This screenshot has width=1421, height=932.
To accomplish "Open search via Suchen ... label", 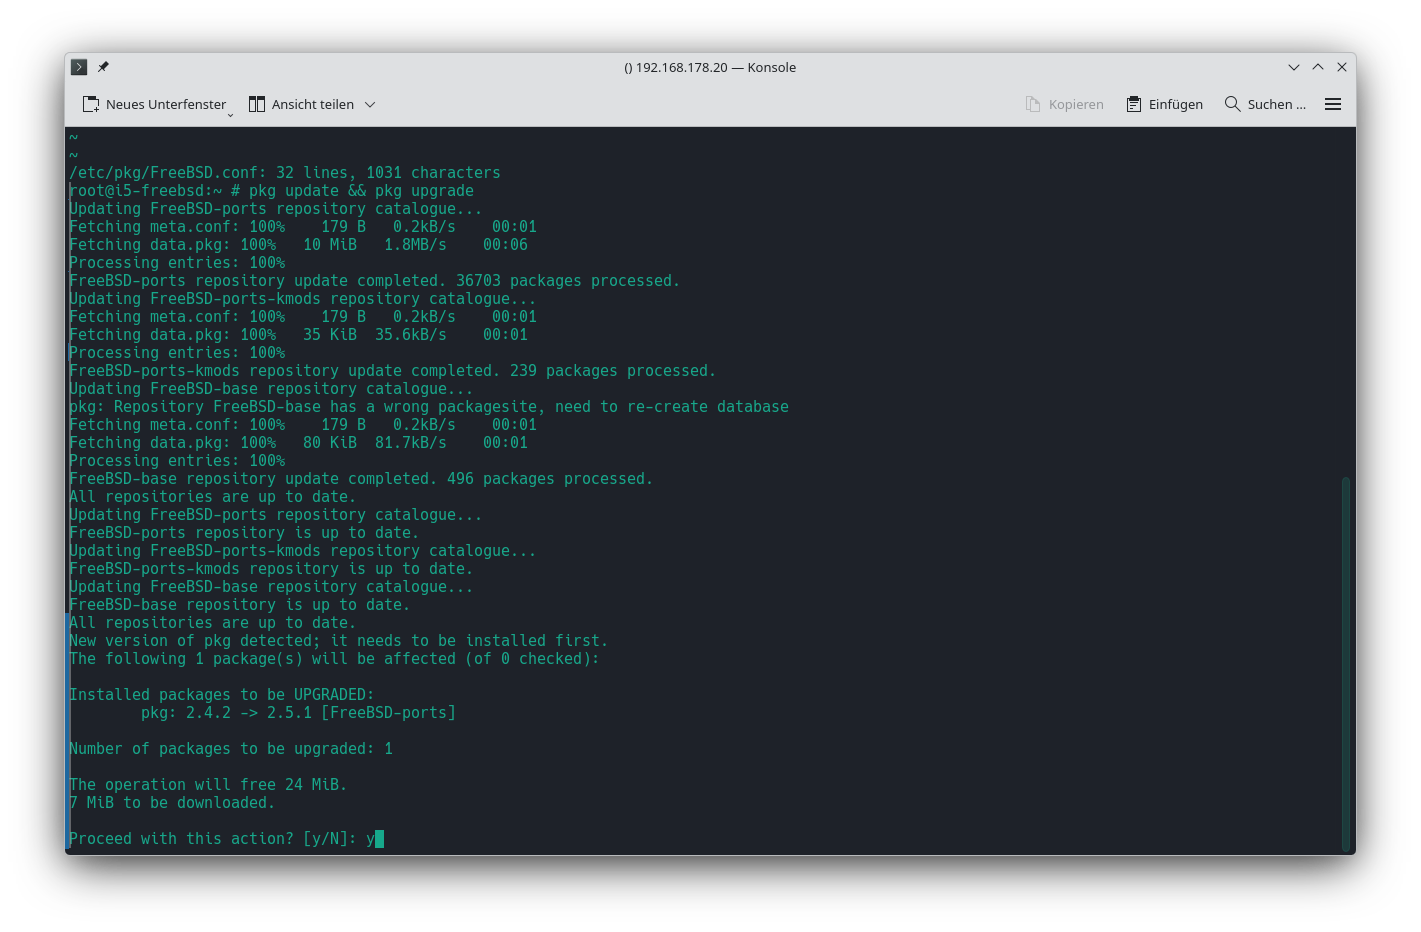I will [1276, 104].
